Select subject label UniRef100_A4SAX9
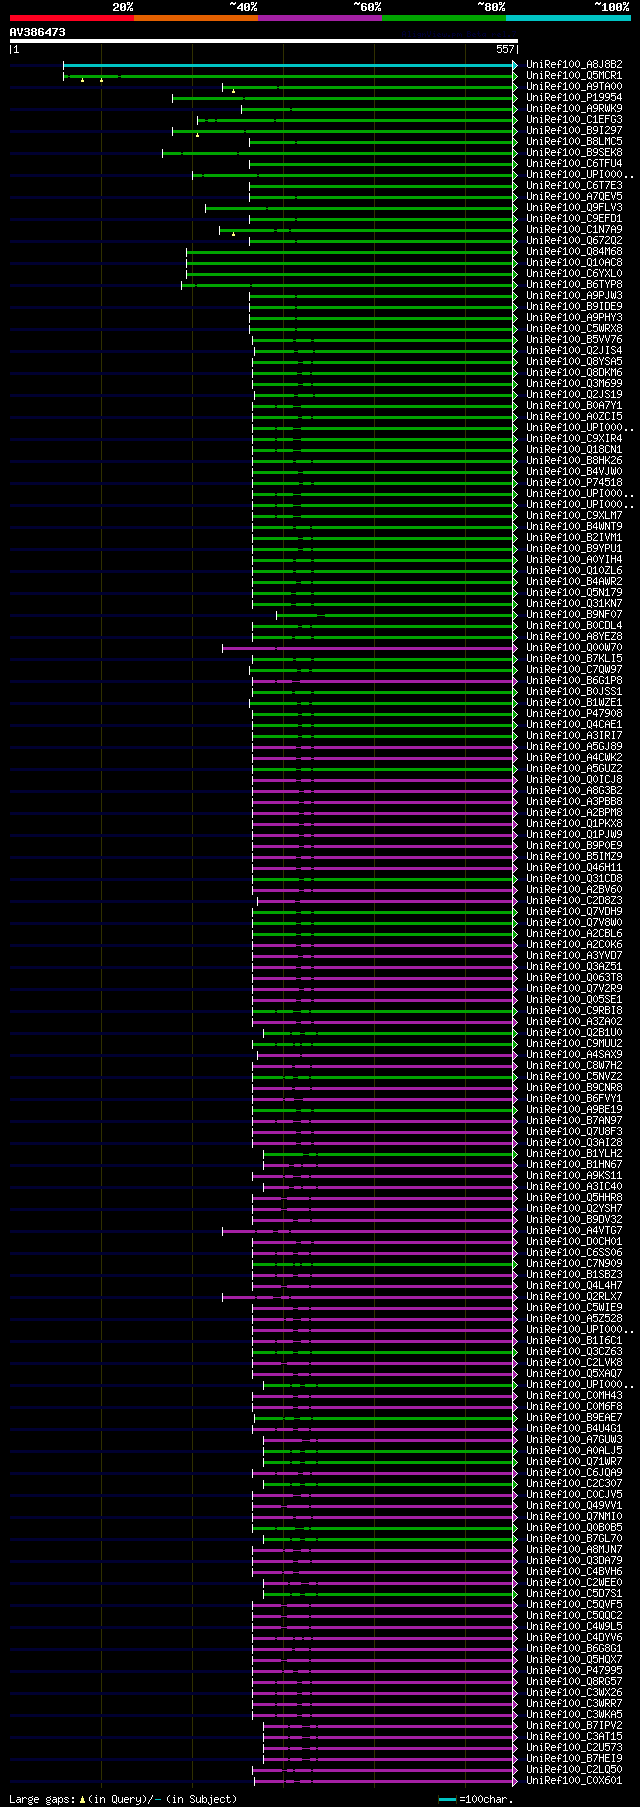 (574, 1055)
